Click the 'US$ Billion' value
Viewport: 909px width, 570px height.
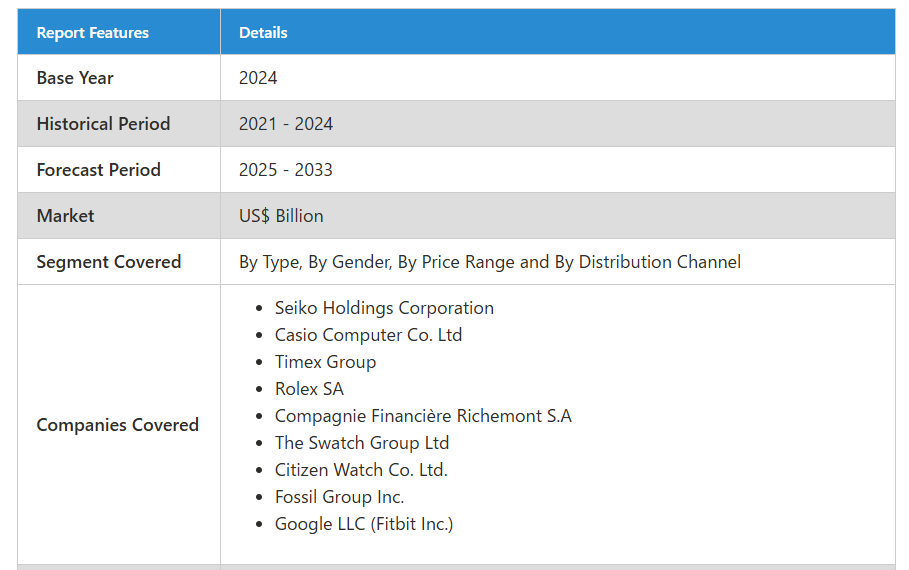tap(281, 216)
